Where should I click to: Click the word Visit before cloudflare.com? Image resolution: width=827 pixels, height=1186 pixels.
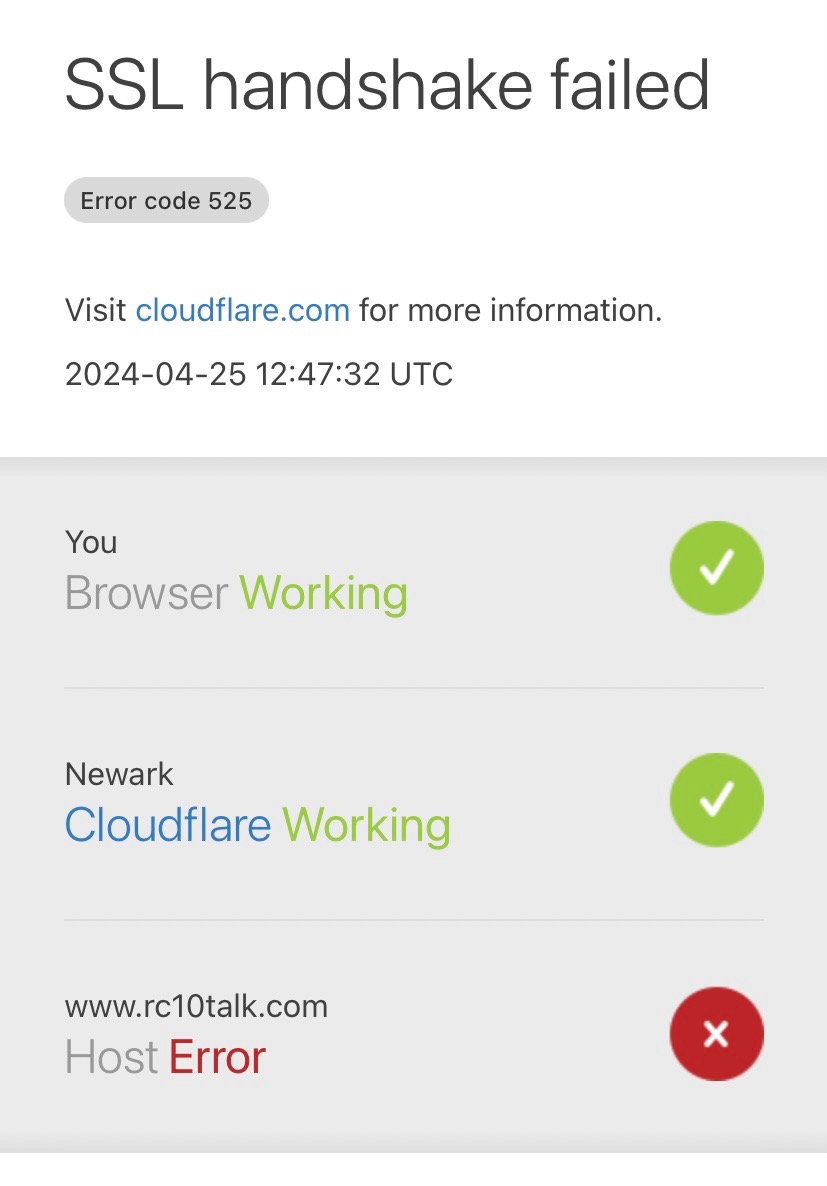coord(96,310)
